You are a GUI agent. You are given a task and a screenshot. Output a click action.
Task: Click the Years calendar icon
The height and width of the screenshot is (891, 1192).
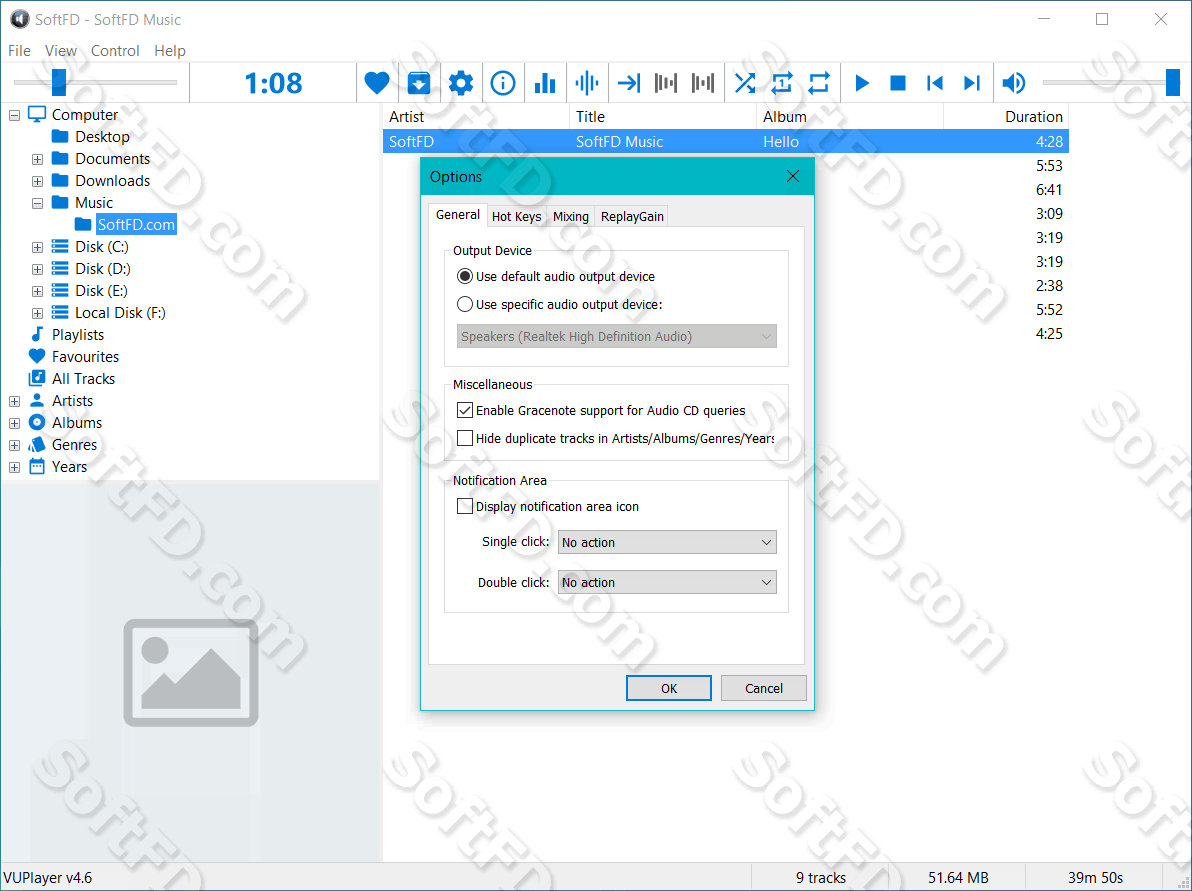tap(36, 466)
